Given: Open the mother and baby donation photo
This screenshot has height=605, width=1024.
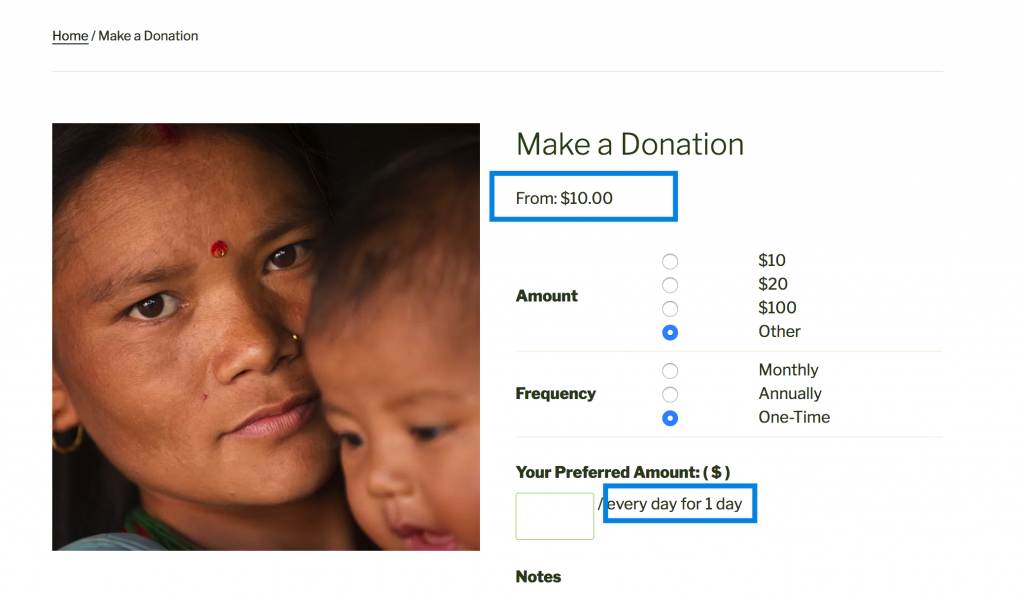Looking at the screenshot, I should tap(266, 336).
